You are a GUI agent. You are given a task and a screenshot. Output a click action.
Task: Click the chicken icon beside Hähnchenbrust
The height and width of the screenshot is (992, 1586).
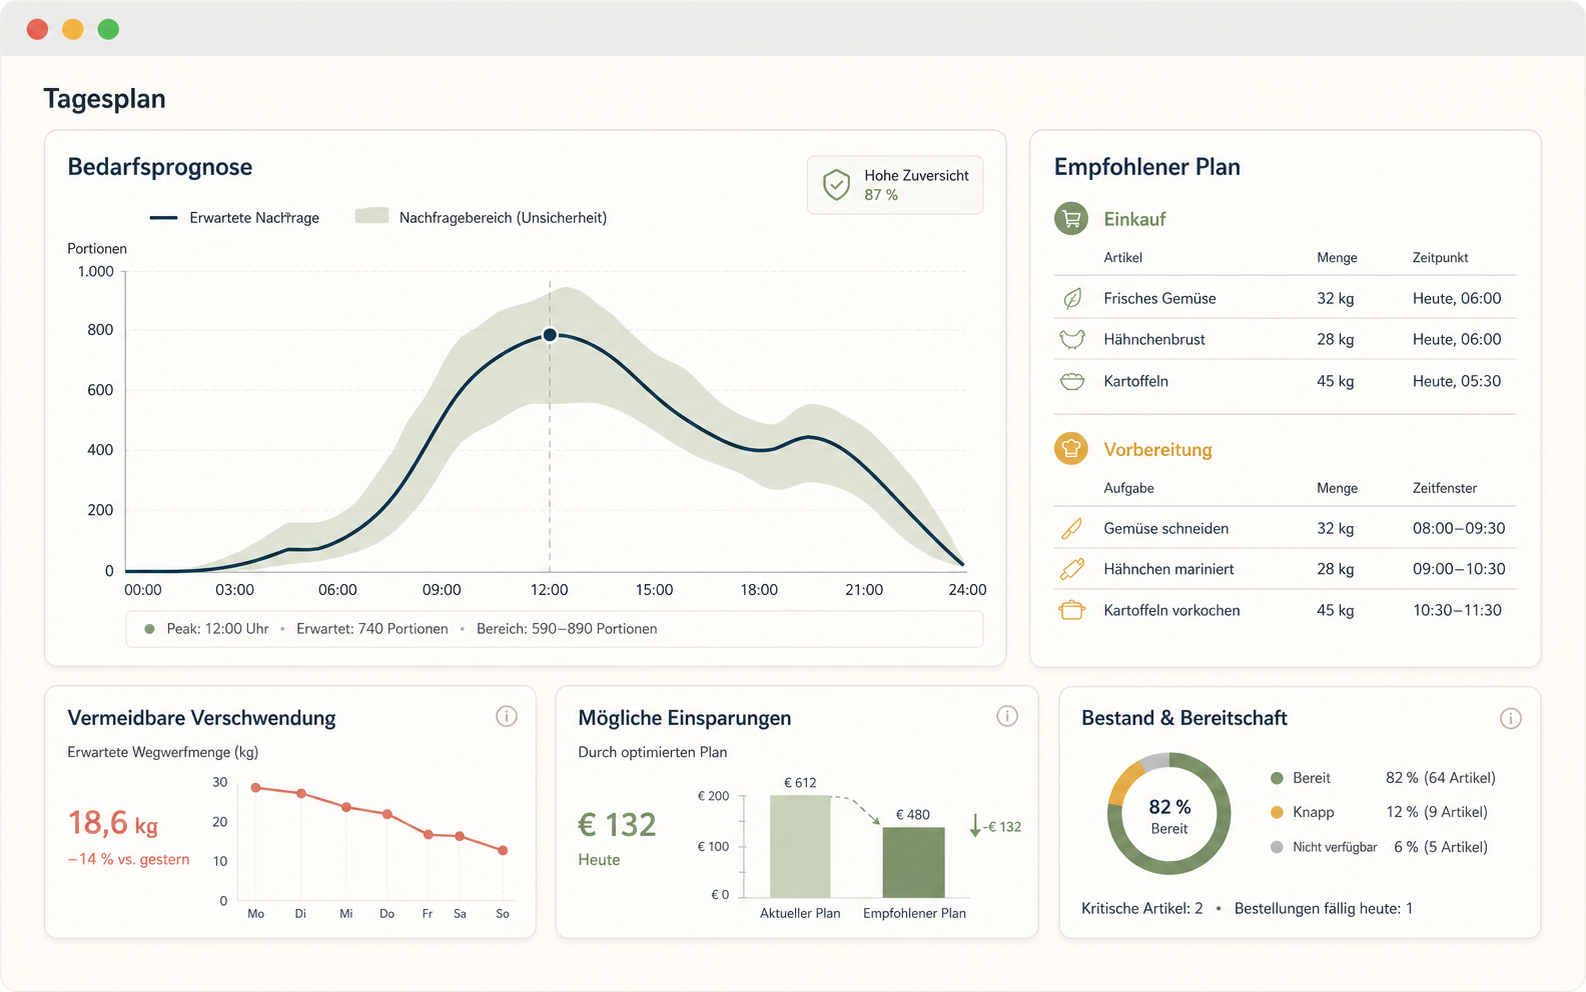coord(1072,339)
